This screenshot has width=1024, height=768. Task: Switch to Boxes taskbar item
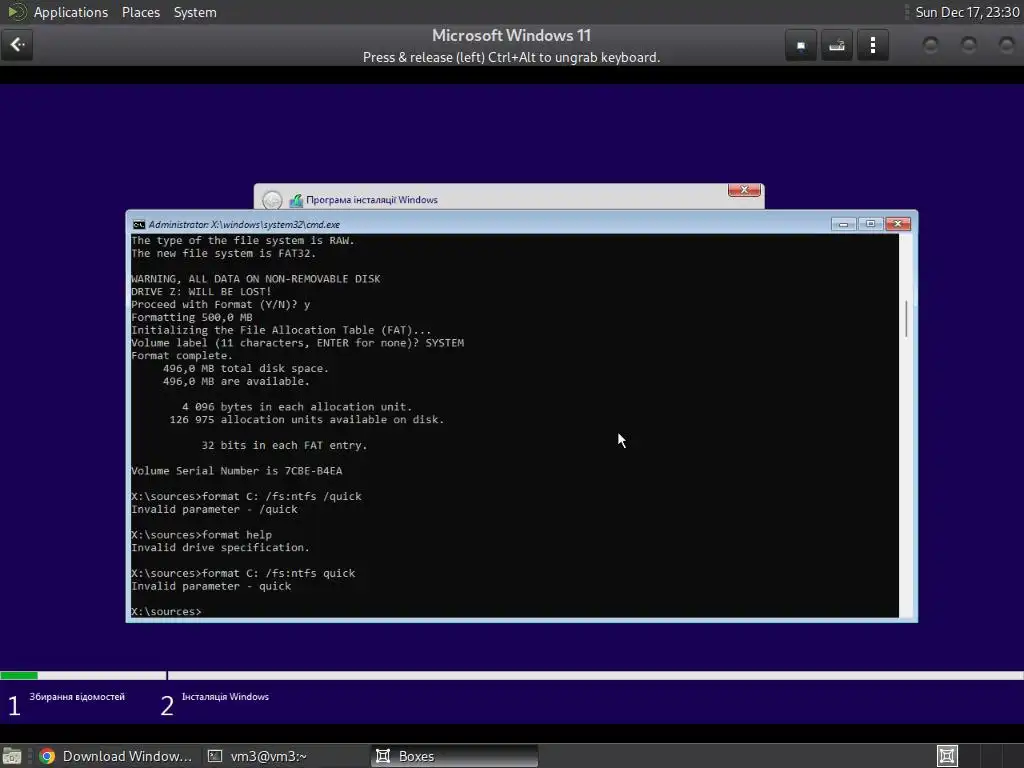pos(455,756)
